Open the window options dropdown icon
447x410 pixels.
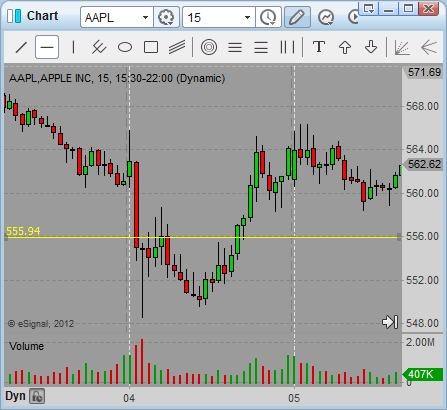(369, 8)
